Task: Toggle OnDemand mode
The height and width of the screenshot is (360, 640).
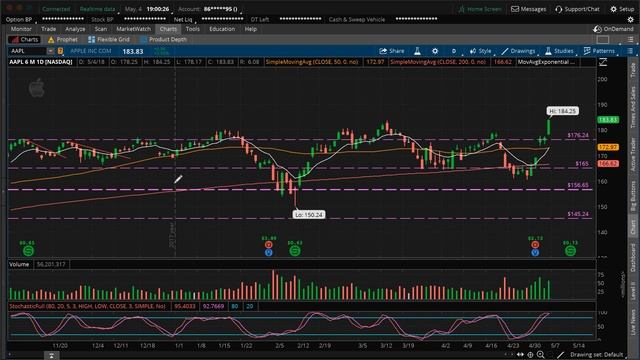Action: 613,29
